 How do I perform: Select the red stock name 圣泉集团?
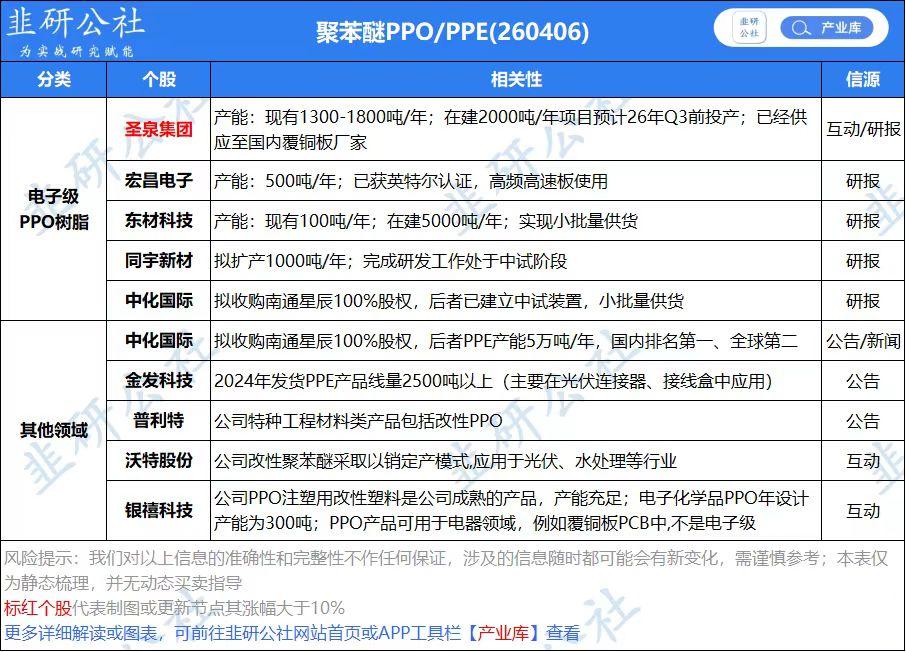pyautogui.click(x=159, y=129)
